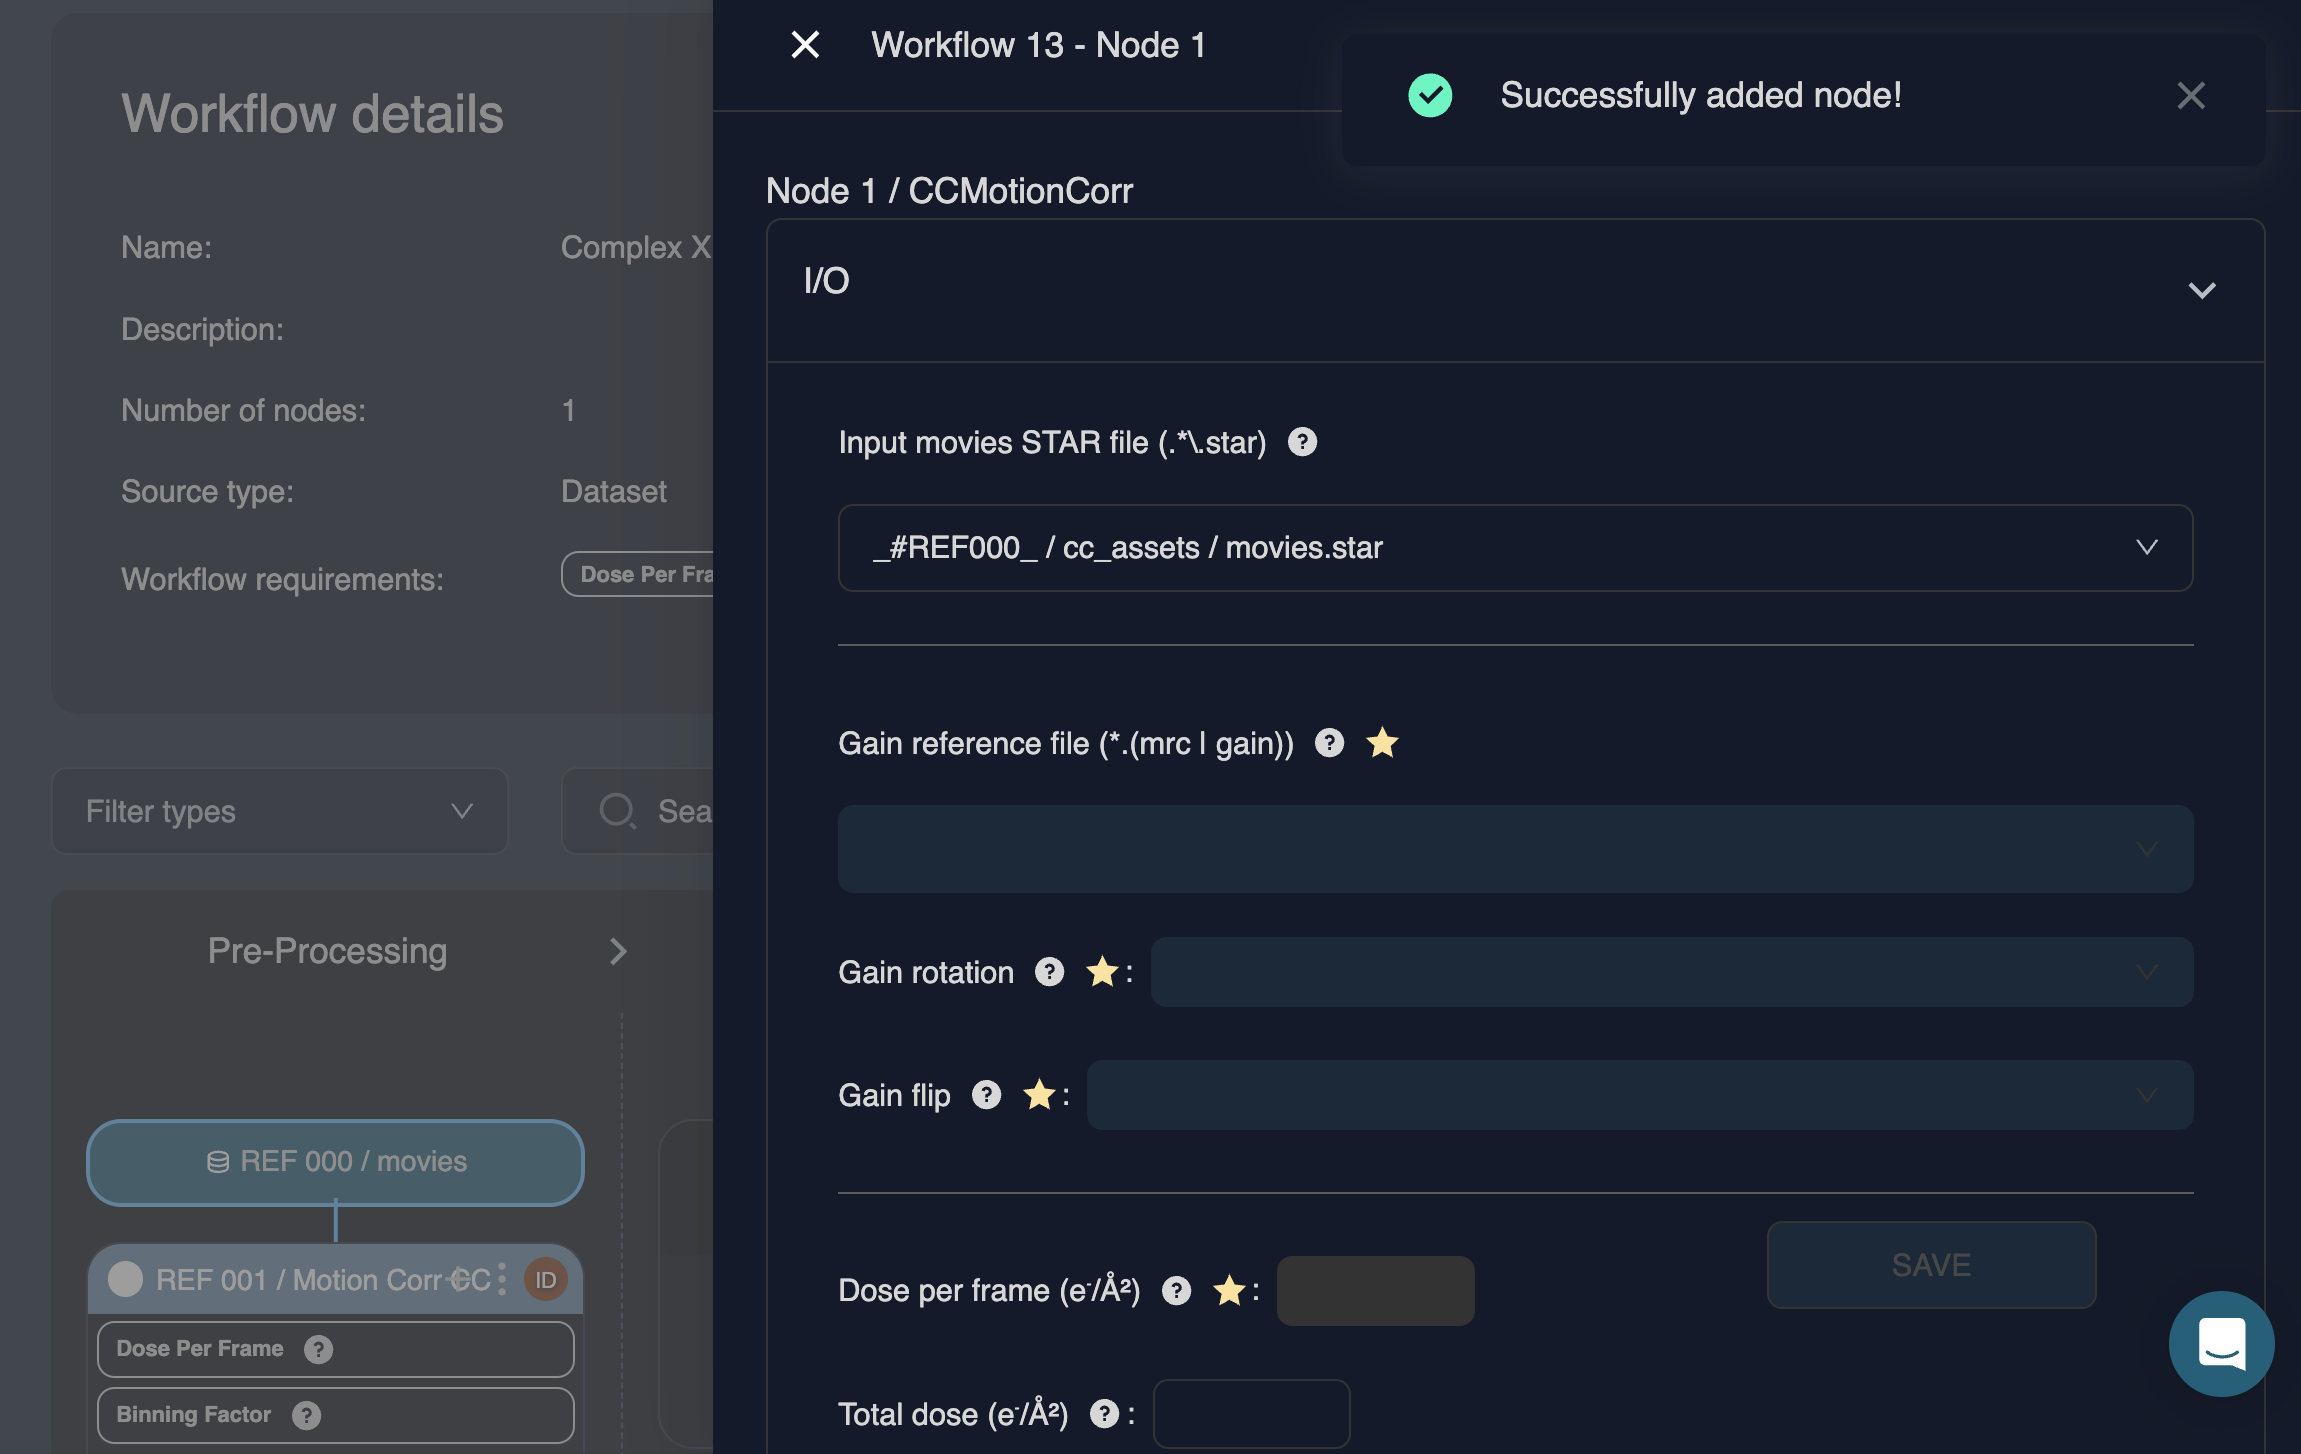The height and width of the screenshot is (1454, 2301).
Task: Open the Input movies STAR file dropdown
Action: (x=1515, y=548)
